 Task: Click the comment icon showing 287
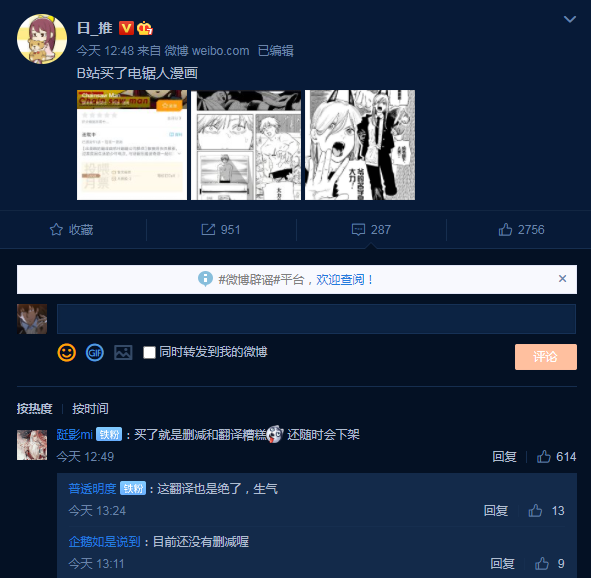358,229
